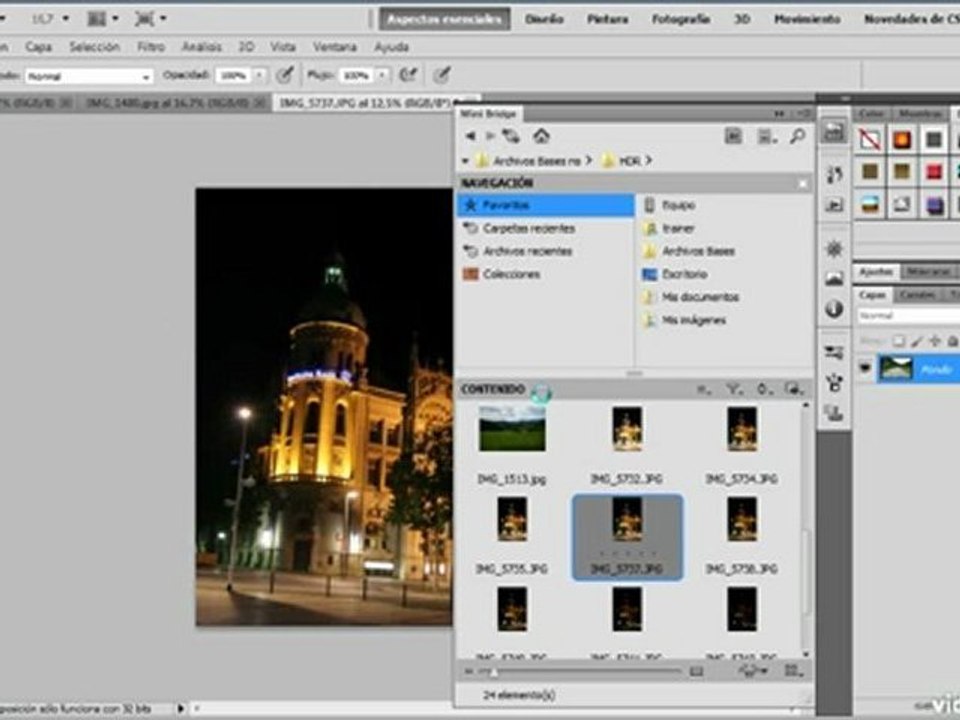Viewport: 960px width, 720px height.
Task: Enable airbrush mode next to Flujo
Action: (x=408, y=75)
